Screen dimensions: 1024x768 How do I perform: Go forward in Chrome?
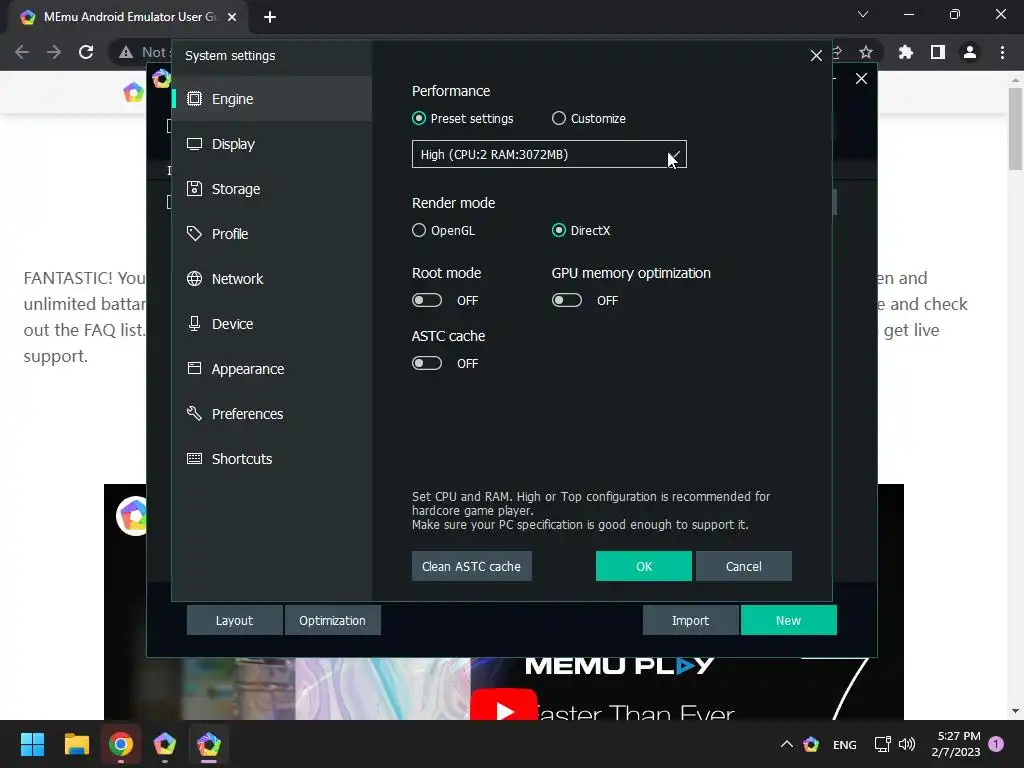(54, 52)
